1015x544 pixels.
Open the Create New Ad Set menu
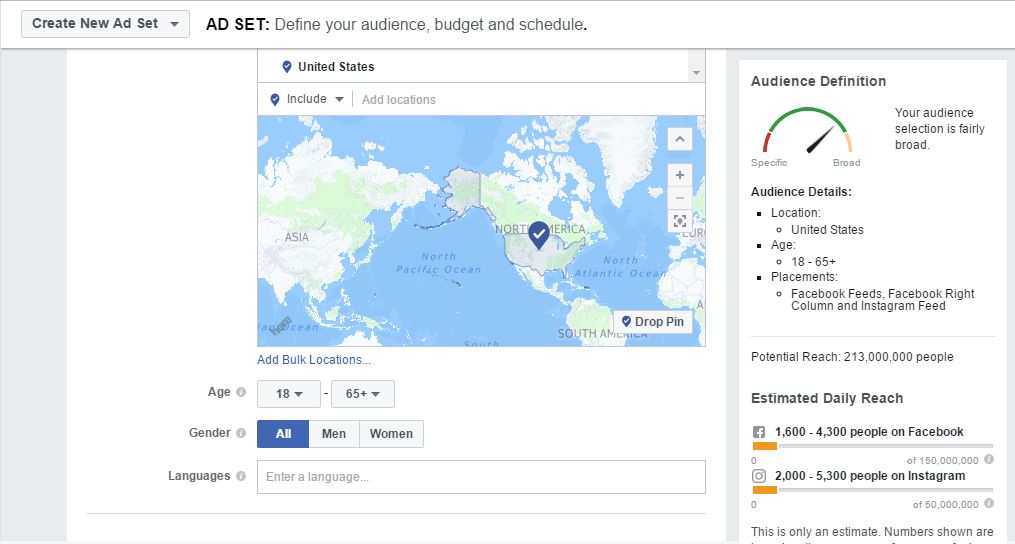click(106, 24)
